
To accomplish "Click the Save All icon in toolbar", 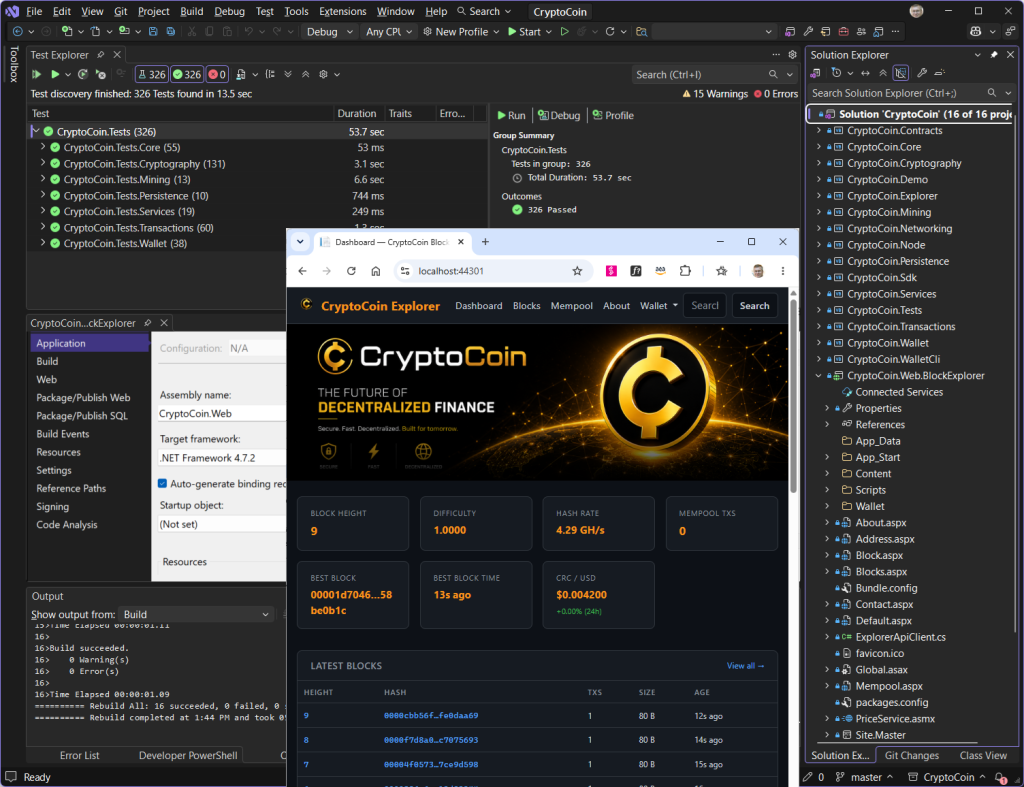I will click(170, 31).
